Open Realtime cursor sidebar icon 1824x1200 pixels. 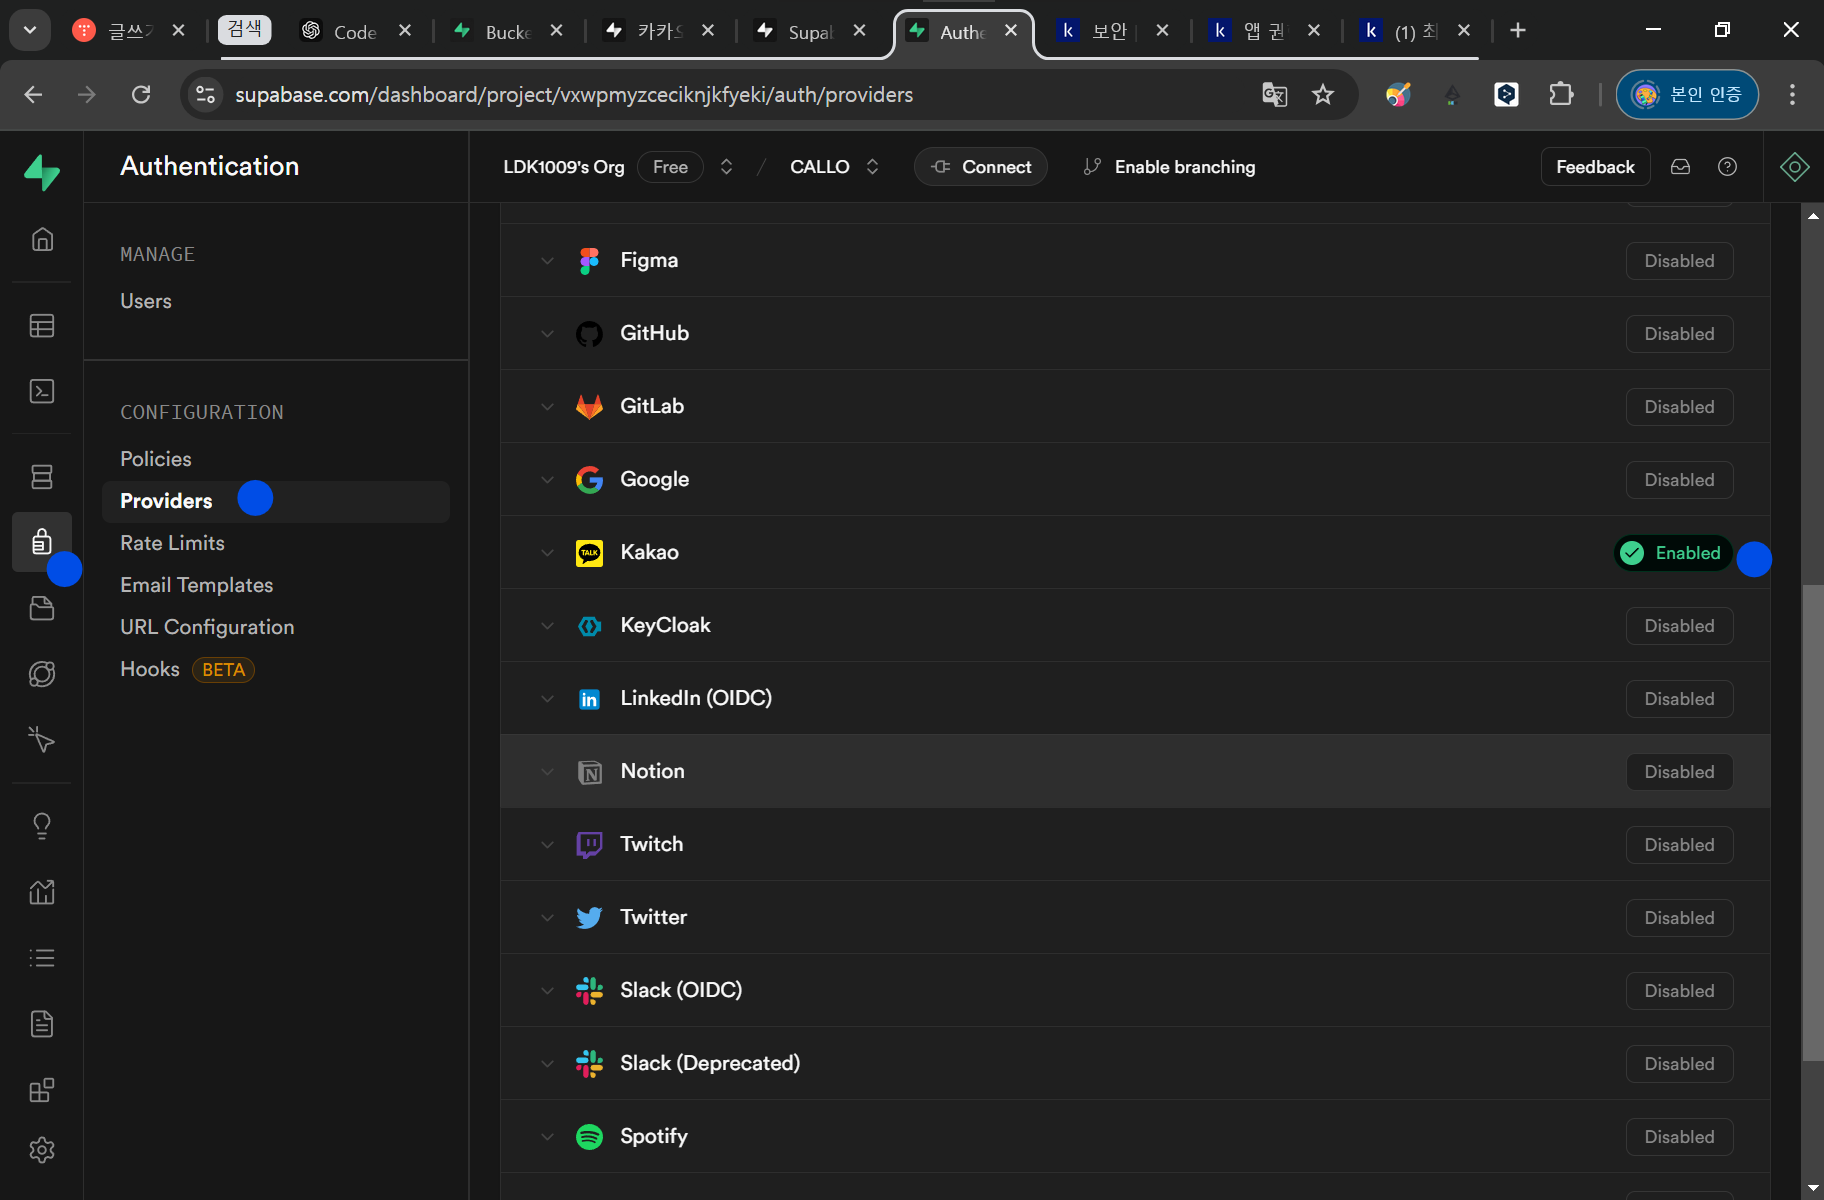[x=42, y=739]
